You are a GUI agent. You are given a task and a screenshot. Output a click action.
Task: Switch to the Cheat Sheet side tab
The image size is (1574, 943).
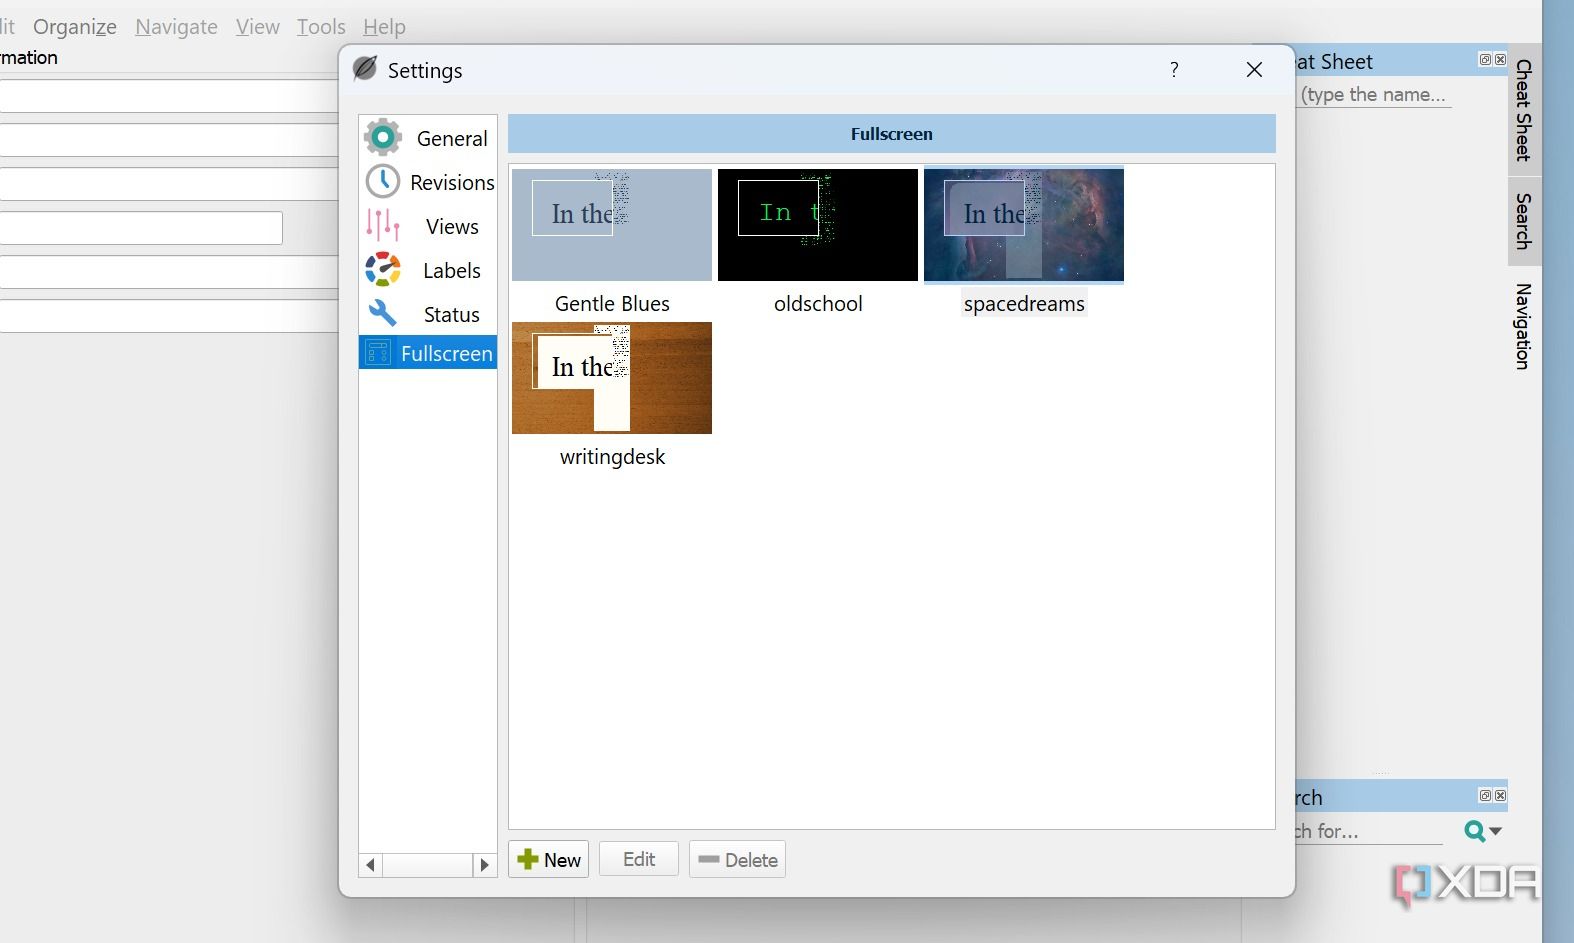pyautogui.click(x=1524, y=110)
